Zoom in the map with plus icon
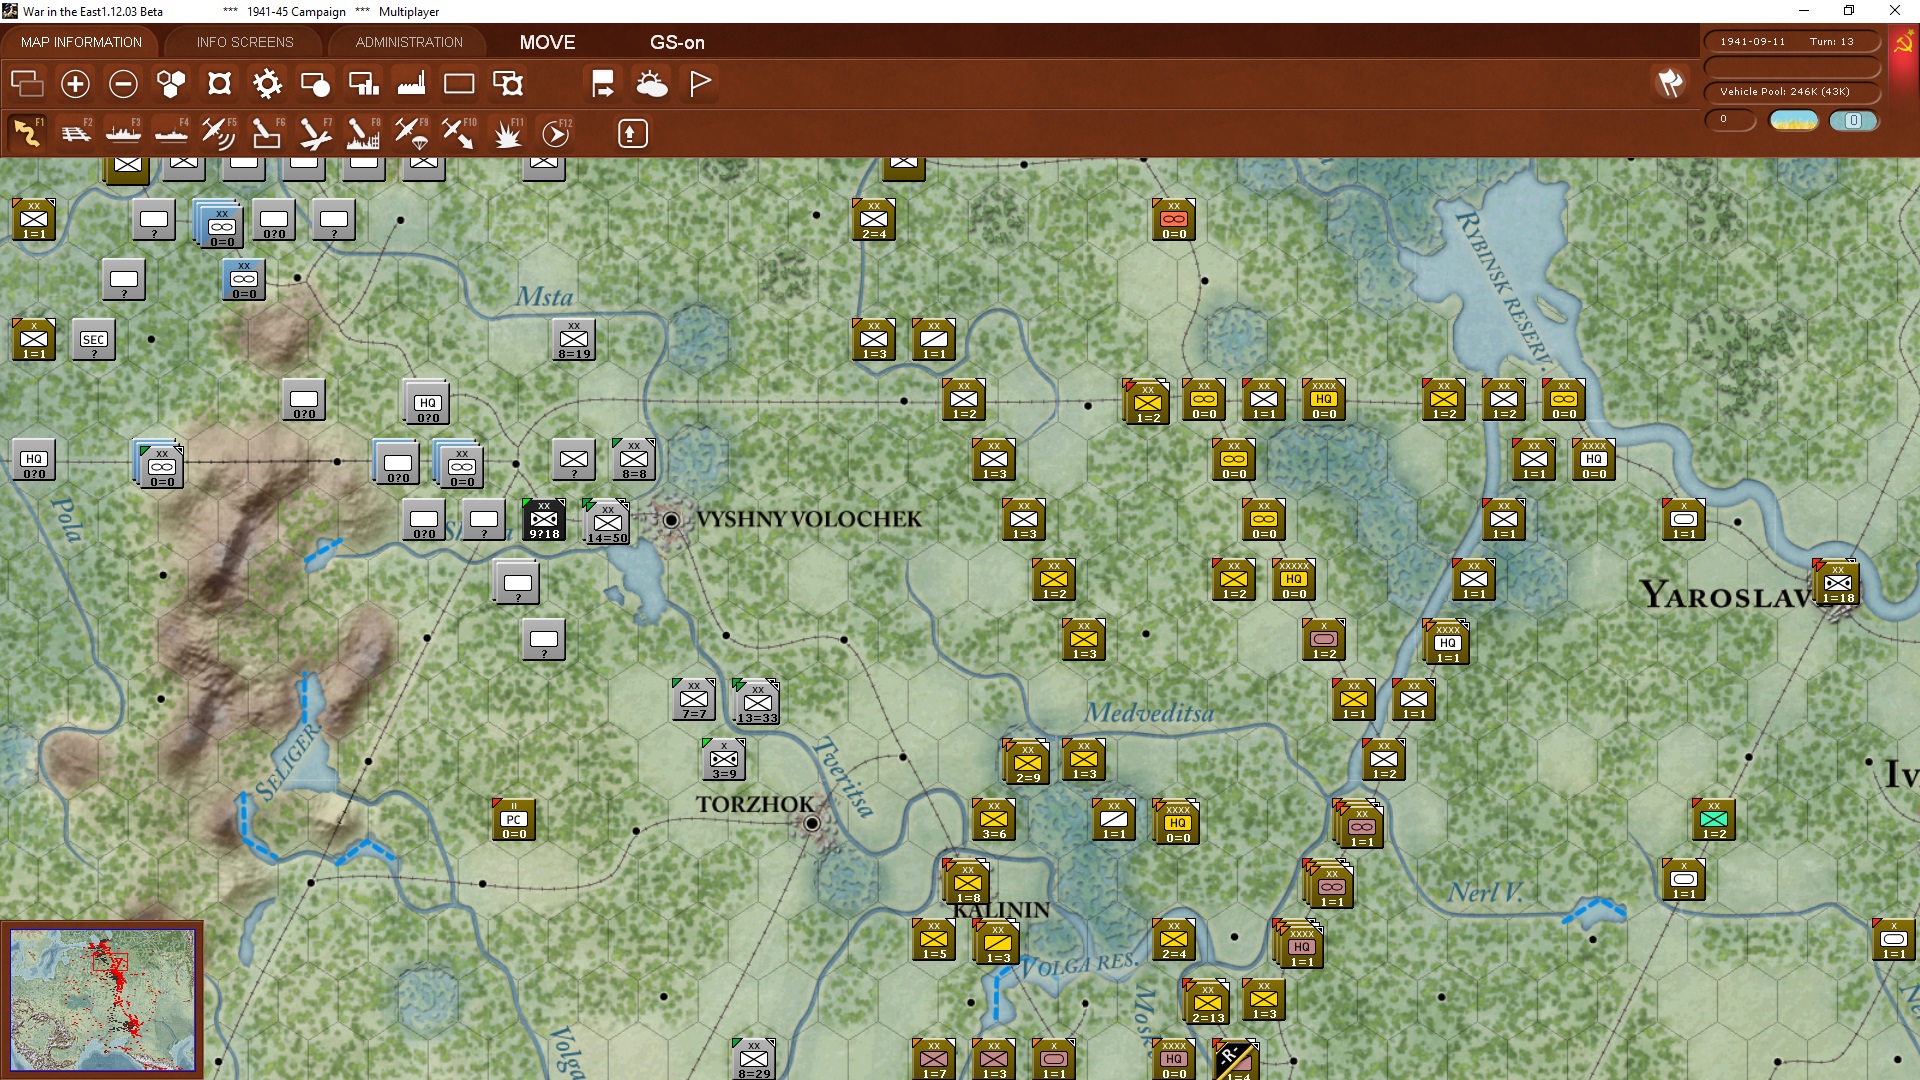Screen dimensions: 1920x1080 coord(75,84)
